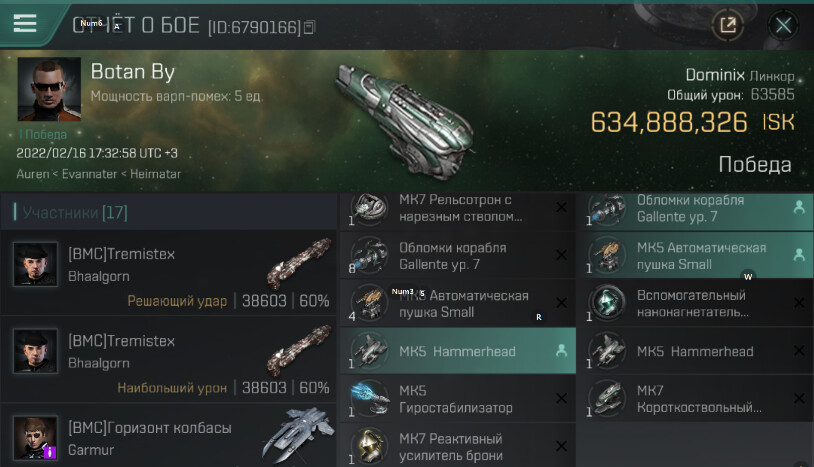The height and width of the screenshot is (467, 814).
Task: Toggle looted marker on highlighted MK5 Hammerhead
Action: 561,351
